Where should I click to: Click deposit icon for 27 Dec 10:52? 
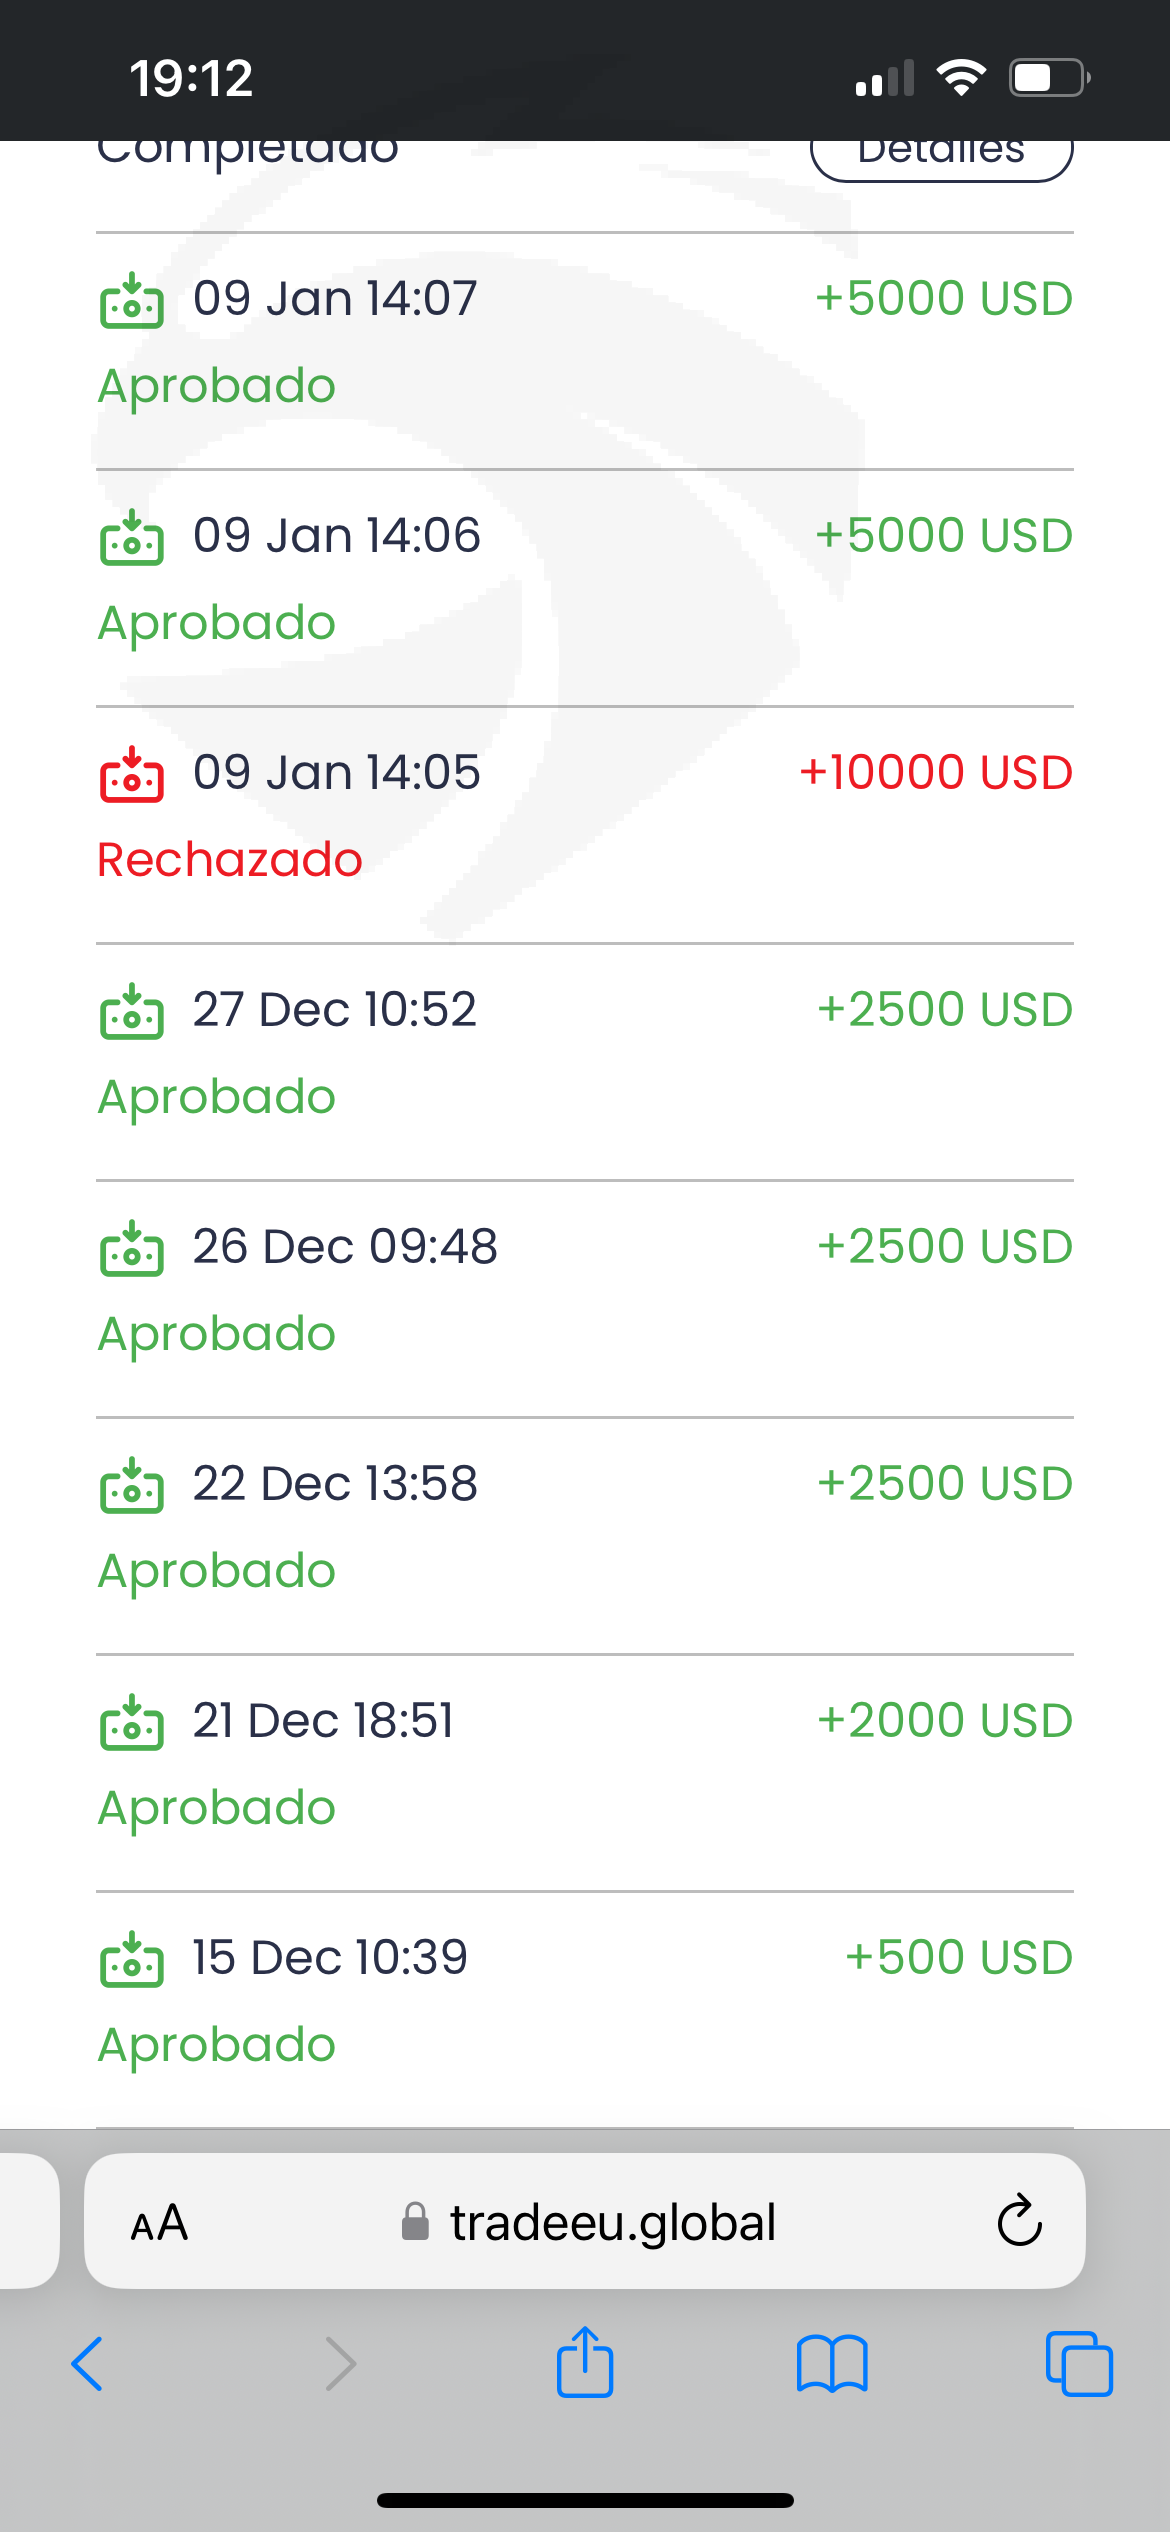coord(131,1012)
